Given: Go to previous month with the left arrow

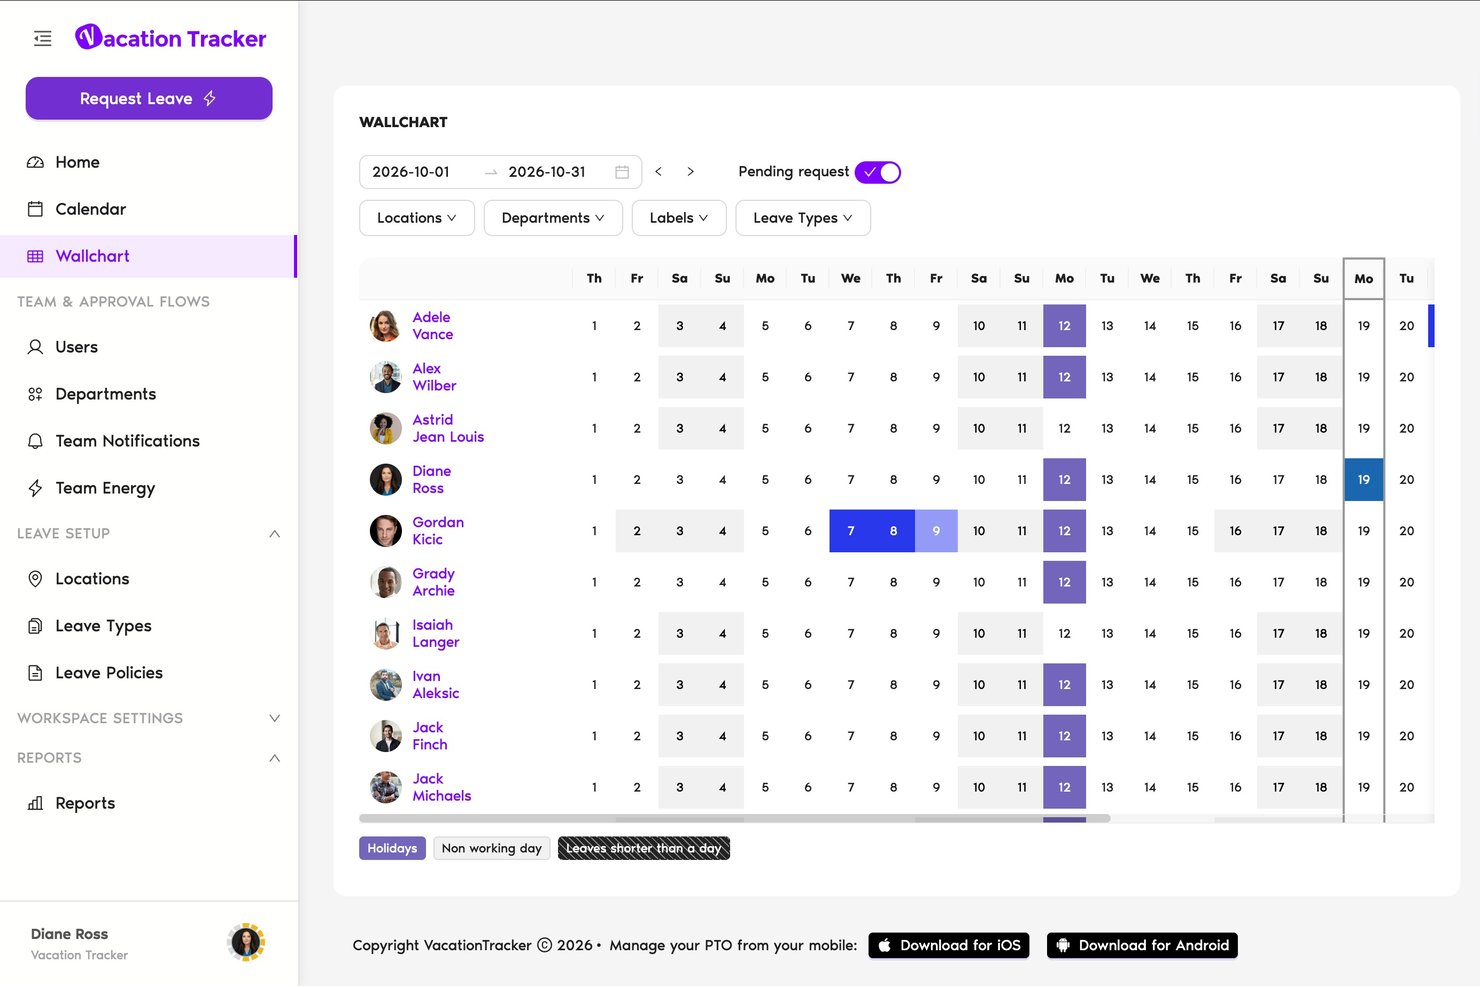Looking at the screenshot, I should coord(658,172).
